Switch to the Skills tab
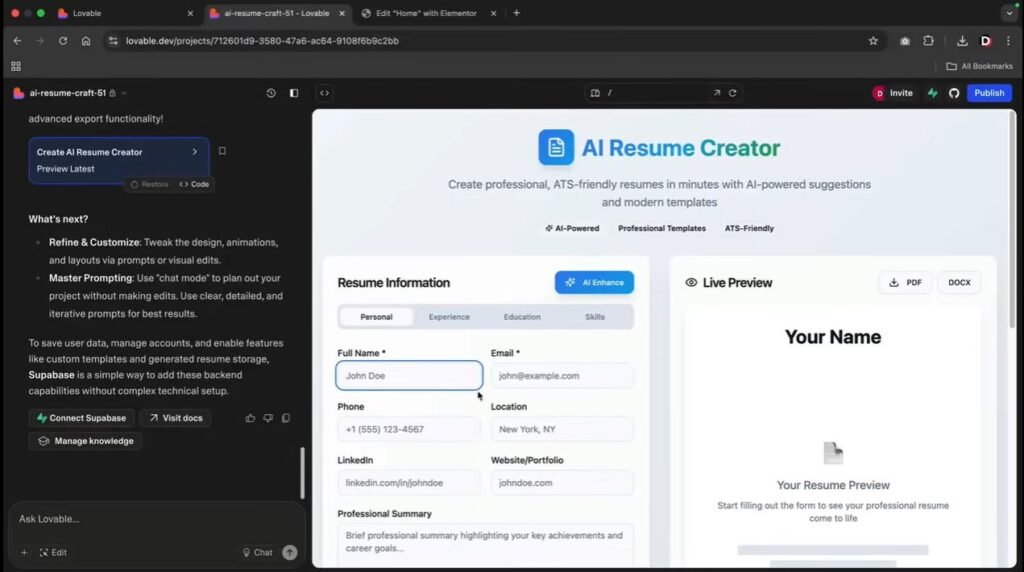 point(594,317)
